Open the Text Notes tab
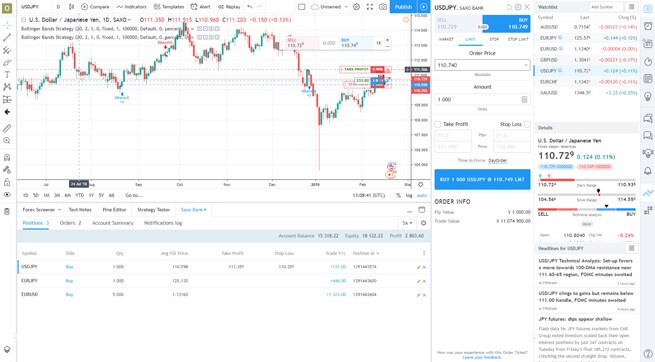 click(x=80, y=210)
